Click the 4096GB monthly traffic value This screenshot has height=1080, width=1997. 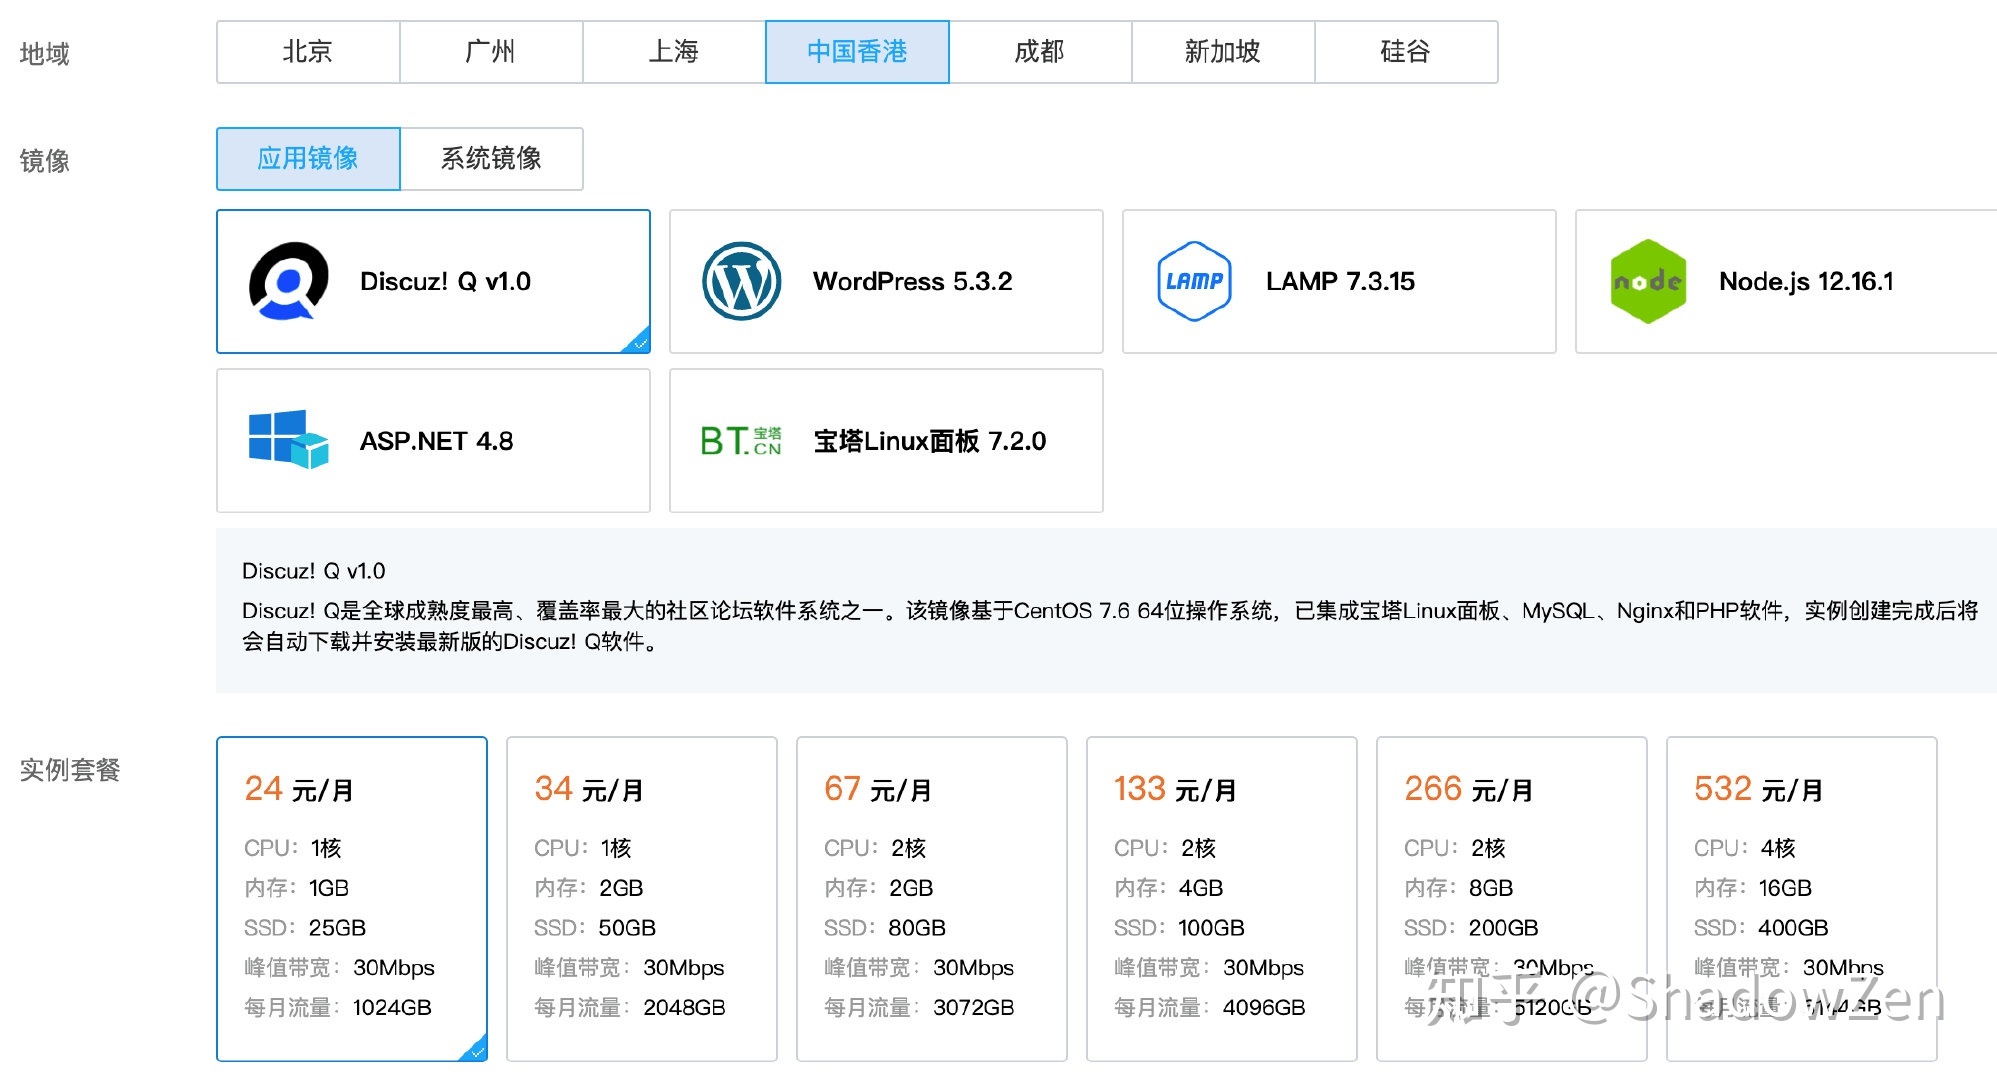(x=1264, y=1008)
